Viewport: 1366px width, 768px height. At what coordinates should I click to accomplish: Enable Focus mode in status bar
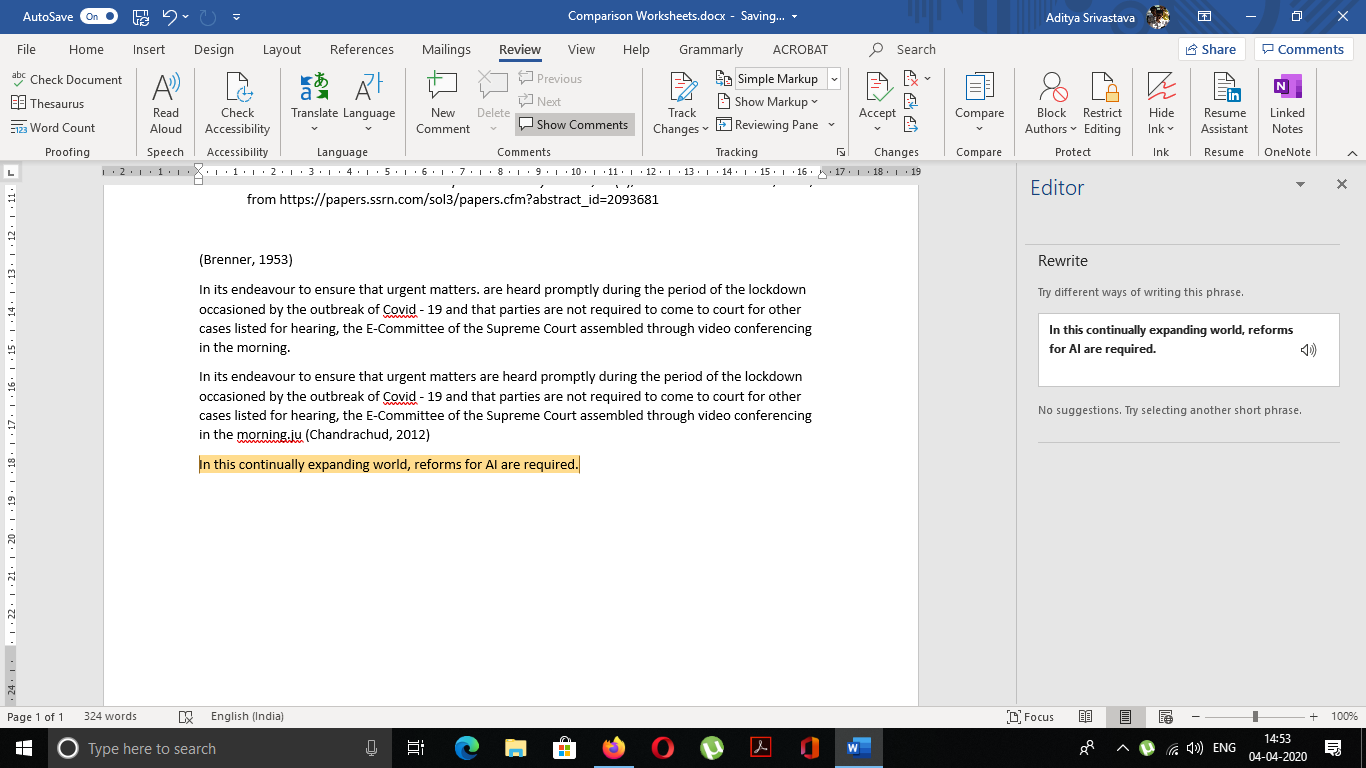point(1030,717)
